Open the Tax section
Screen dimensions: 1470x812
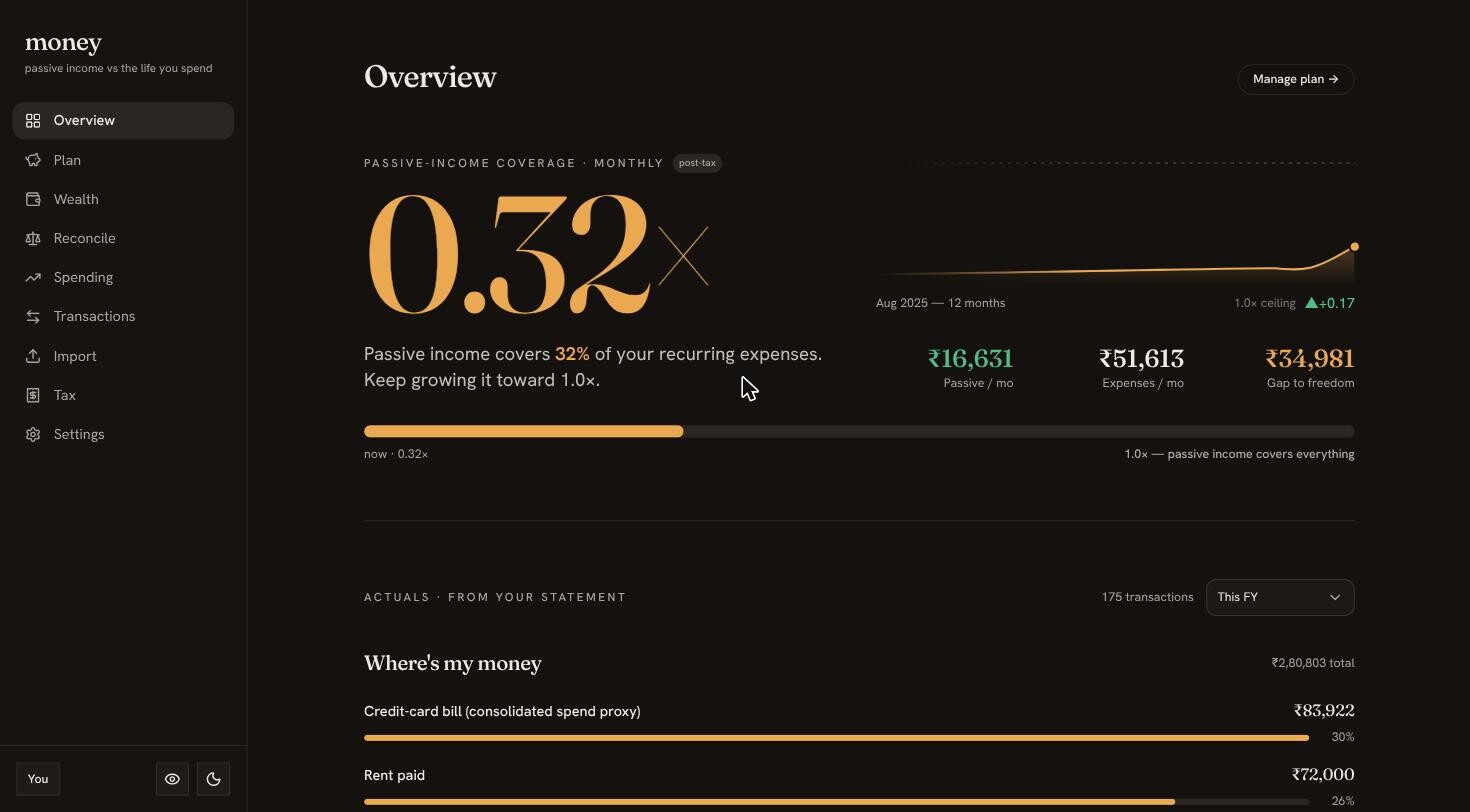coord(123,395)
